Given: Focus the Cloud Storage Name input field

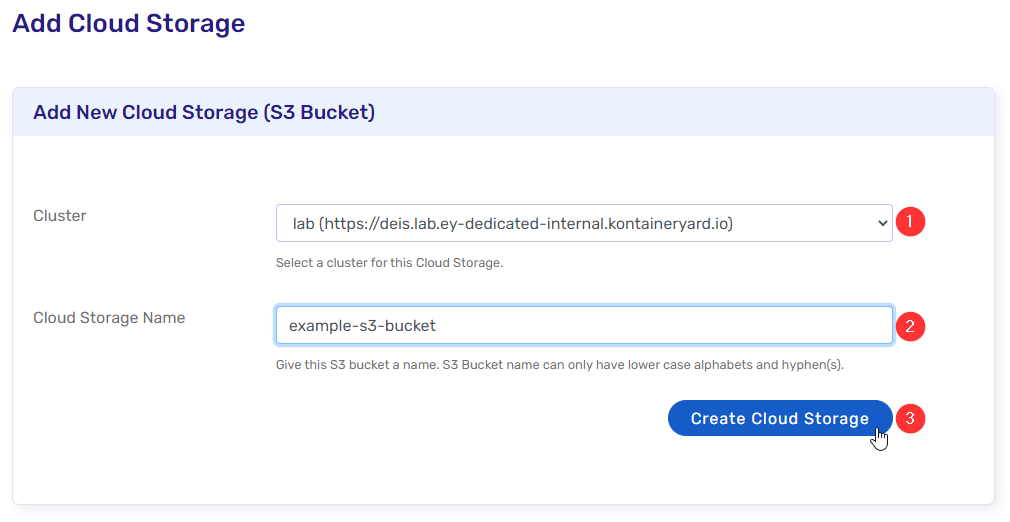Looking at the screenshot, I should coord(583,326).
